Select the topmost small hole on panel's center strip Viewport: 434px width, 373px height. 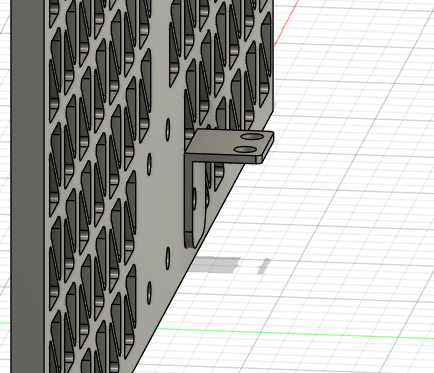point(168,129)
